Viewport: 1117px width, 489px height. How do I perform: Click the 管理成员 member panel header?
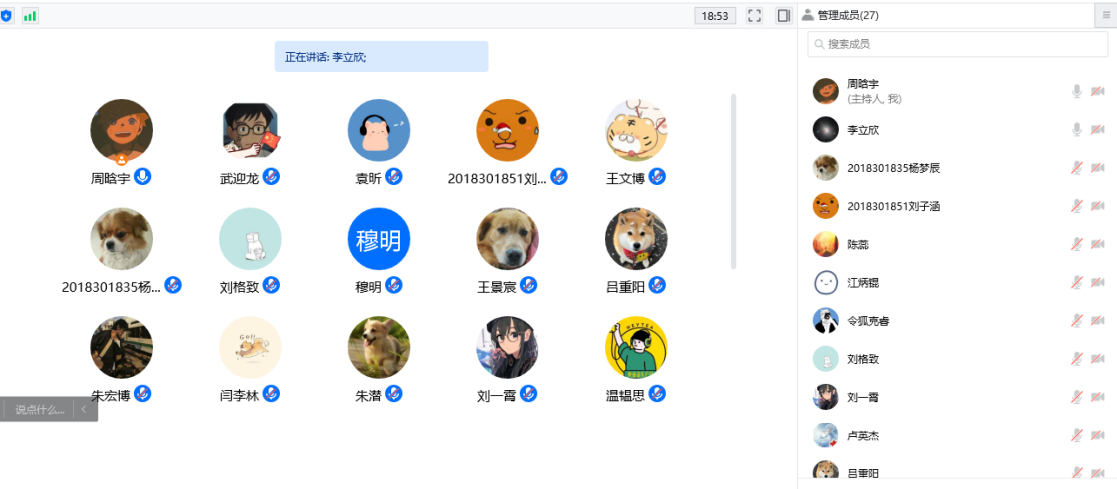(x=840, y=15)
